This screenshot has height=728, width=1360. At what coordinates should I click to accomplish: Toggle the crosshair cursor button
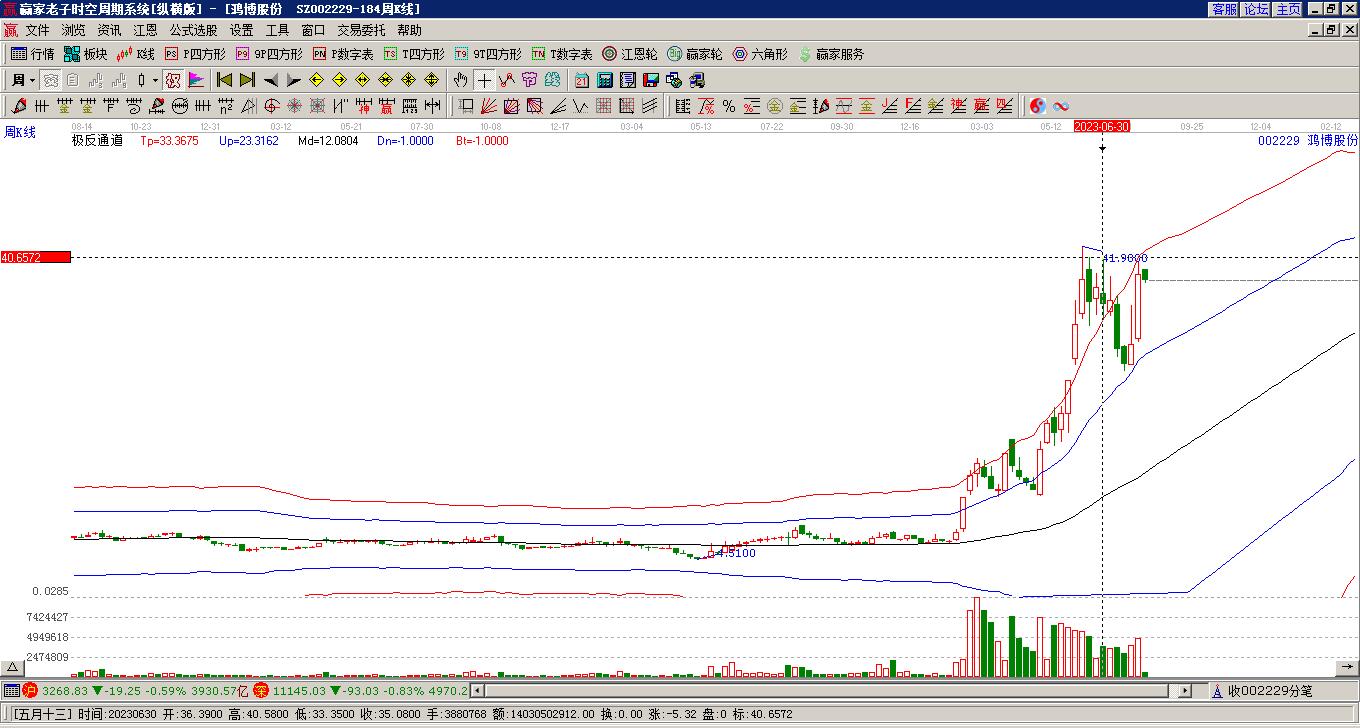(484, 80)
